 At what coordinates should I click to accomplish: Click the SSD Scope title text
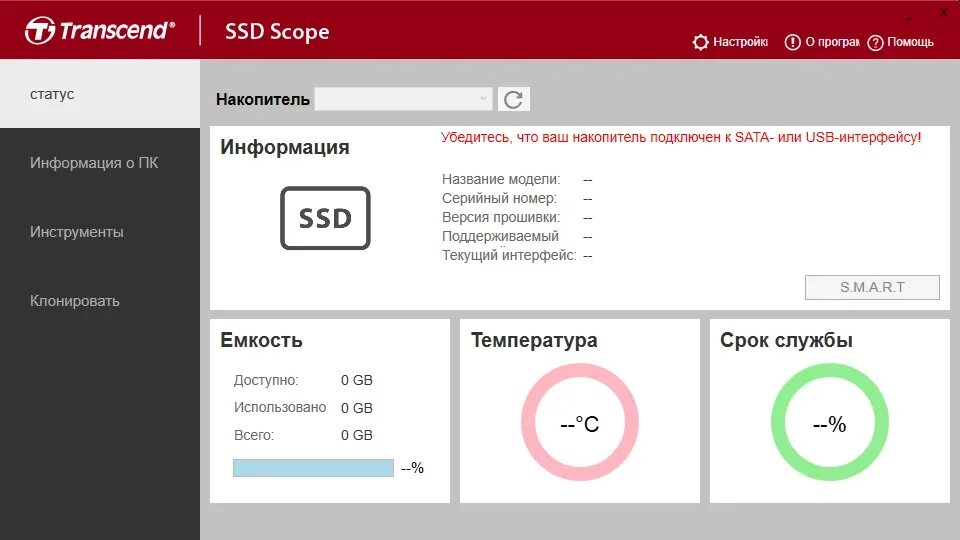click(277, 31)
